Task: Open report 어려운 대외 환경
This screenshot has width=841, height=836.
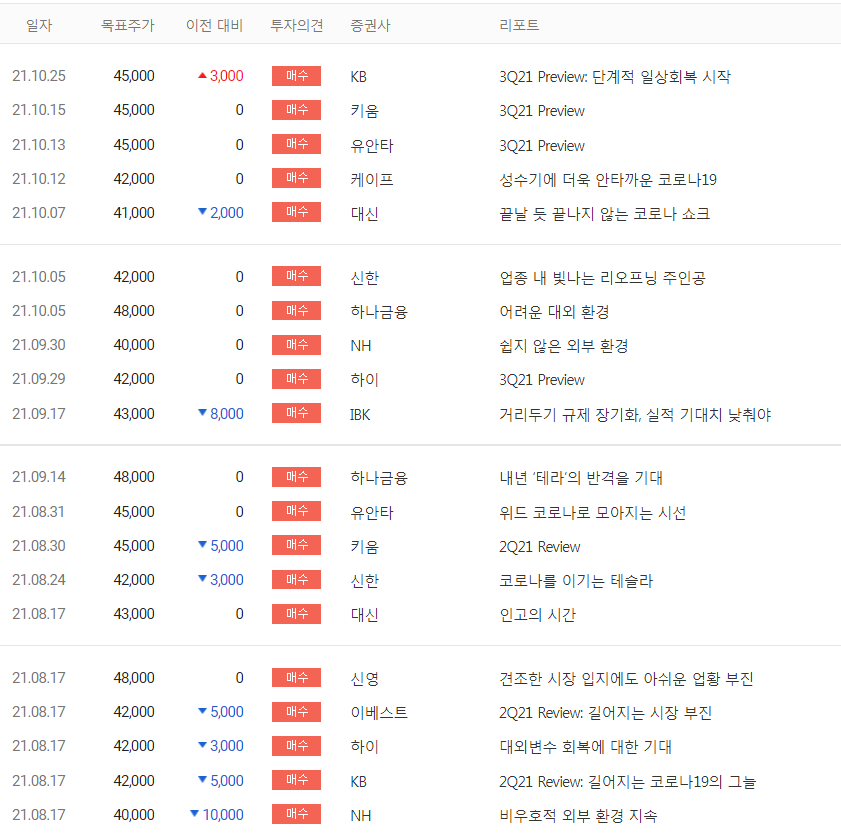Action: pyautogui.click(x=554, y=312)
